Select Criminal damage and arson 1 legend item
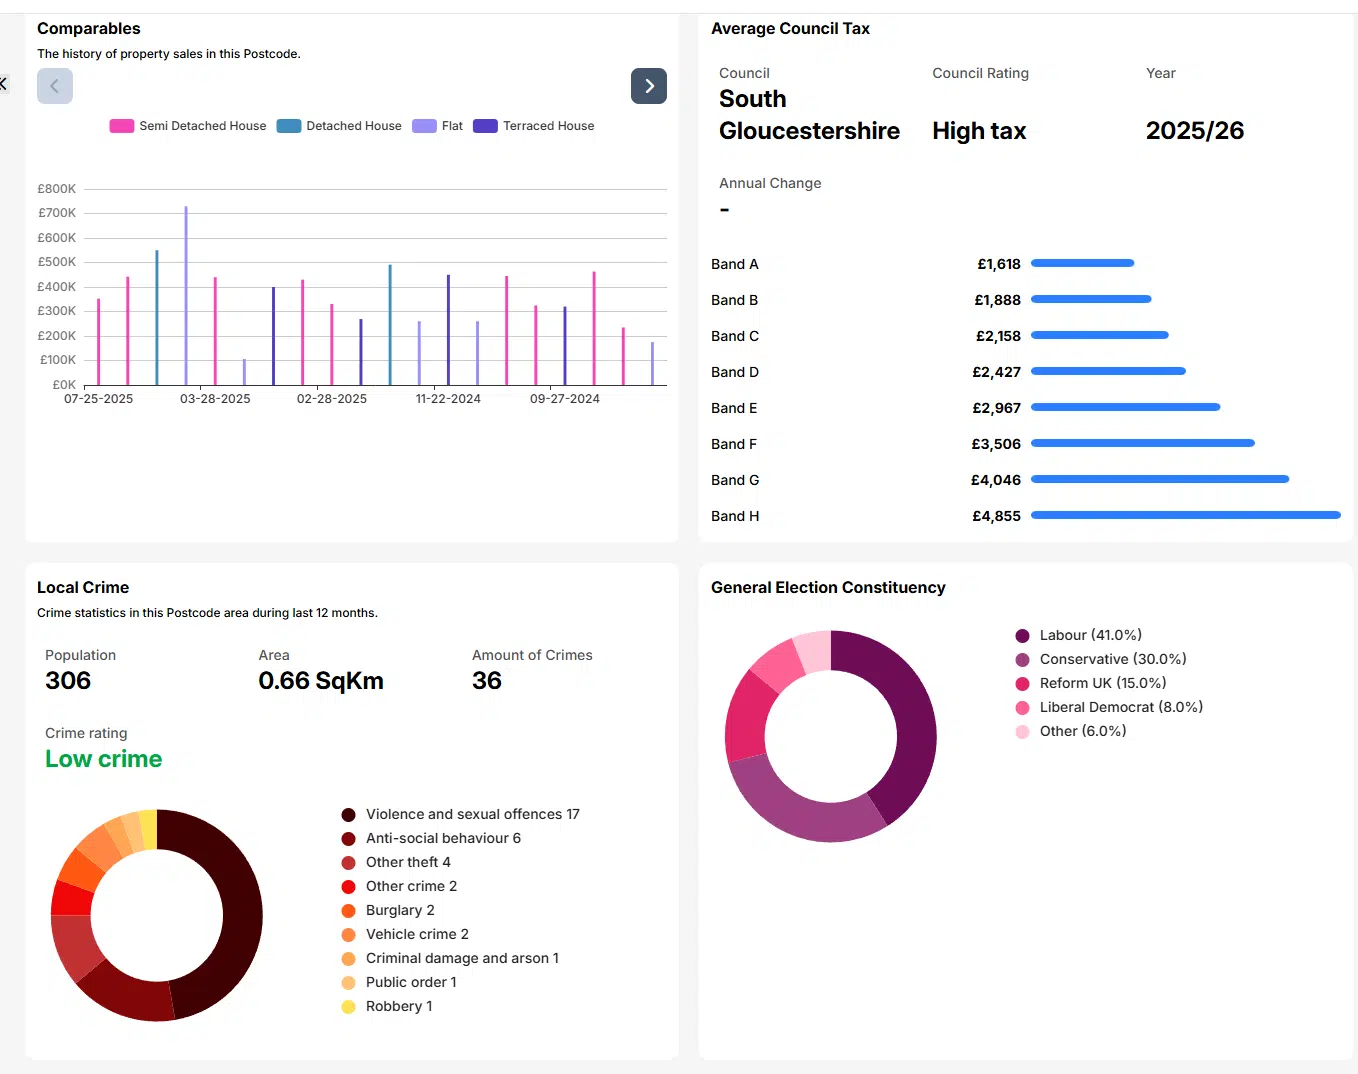This screenshot has width=1358, height=1074. pyautogui.click(x=449, y=958)
